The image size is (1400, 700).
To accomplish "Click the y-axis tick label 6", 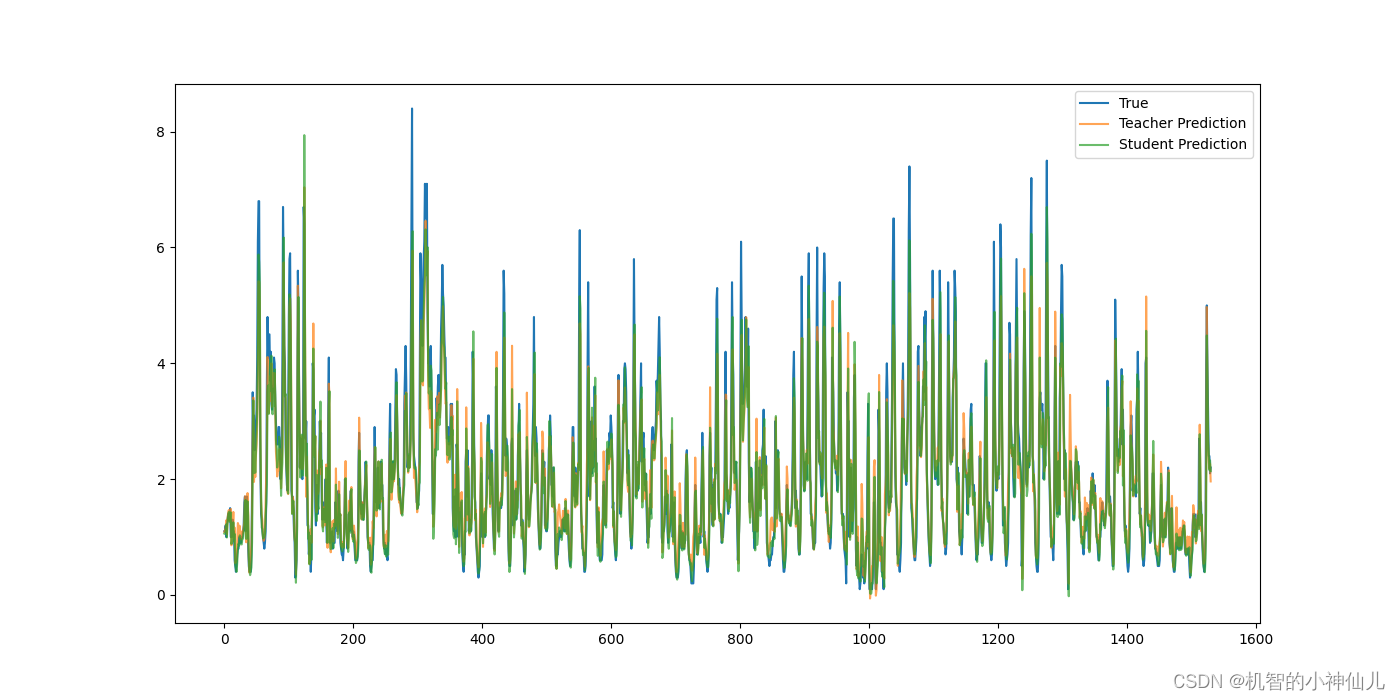I will tap(160, 248).
